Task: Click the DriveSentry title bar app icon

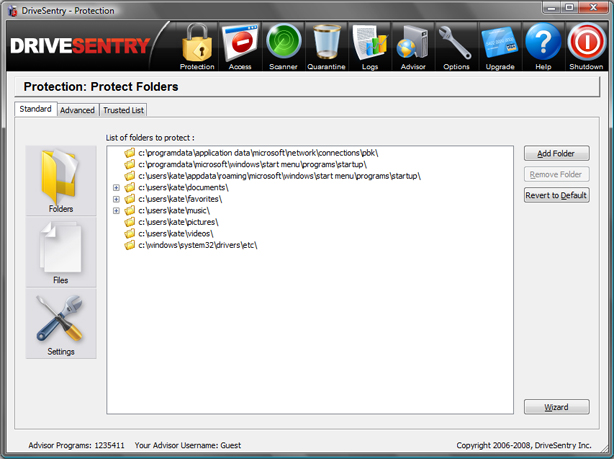Action: [x=13, y=11]
